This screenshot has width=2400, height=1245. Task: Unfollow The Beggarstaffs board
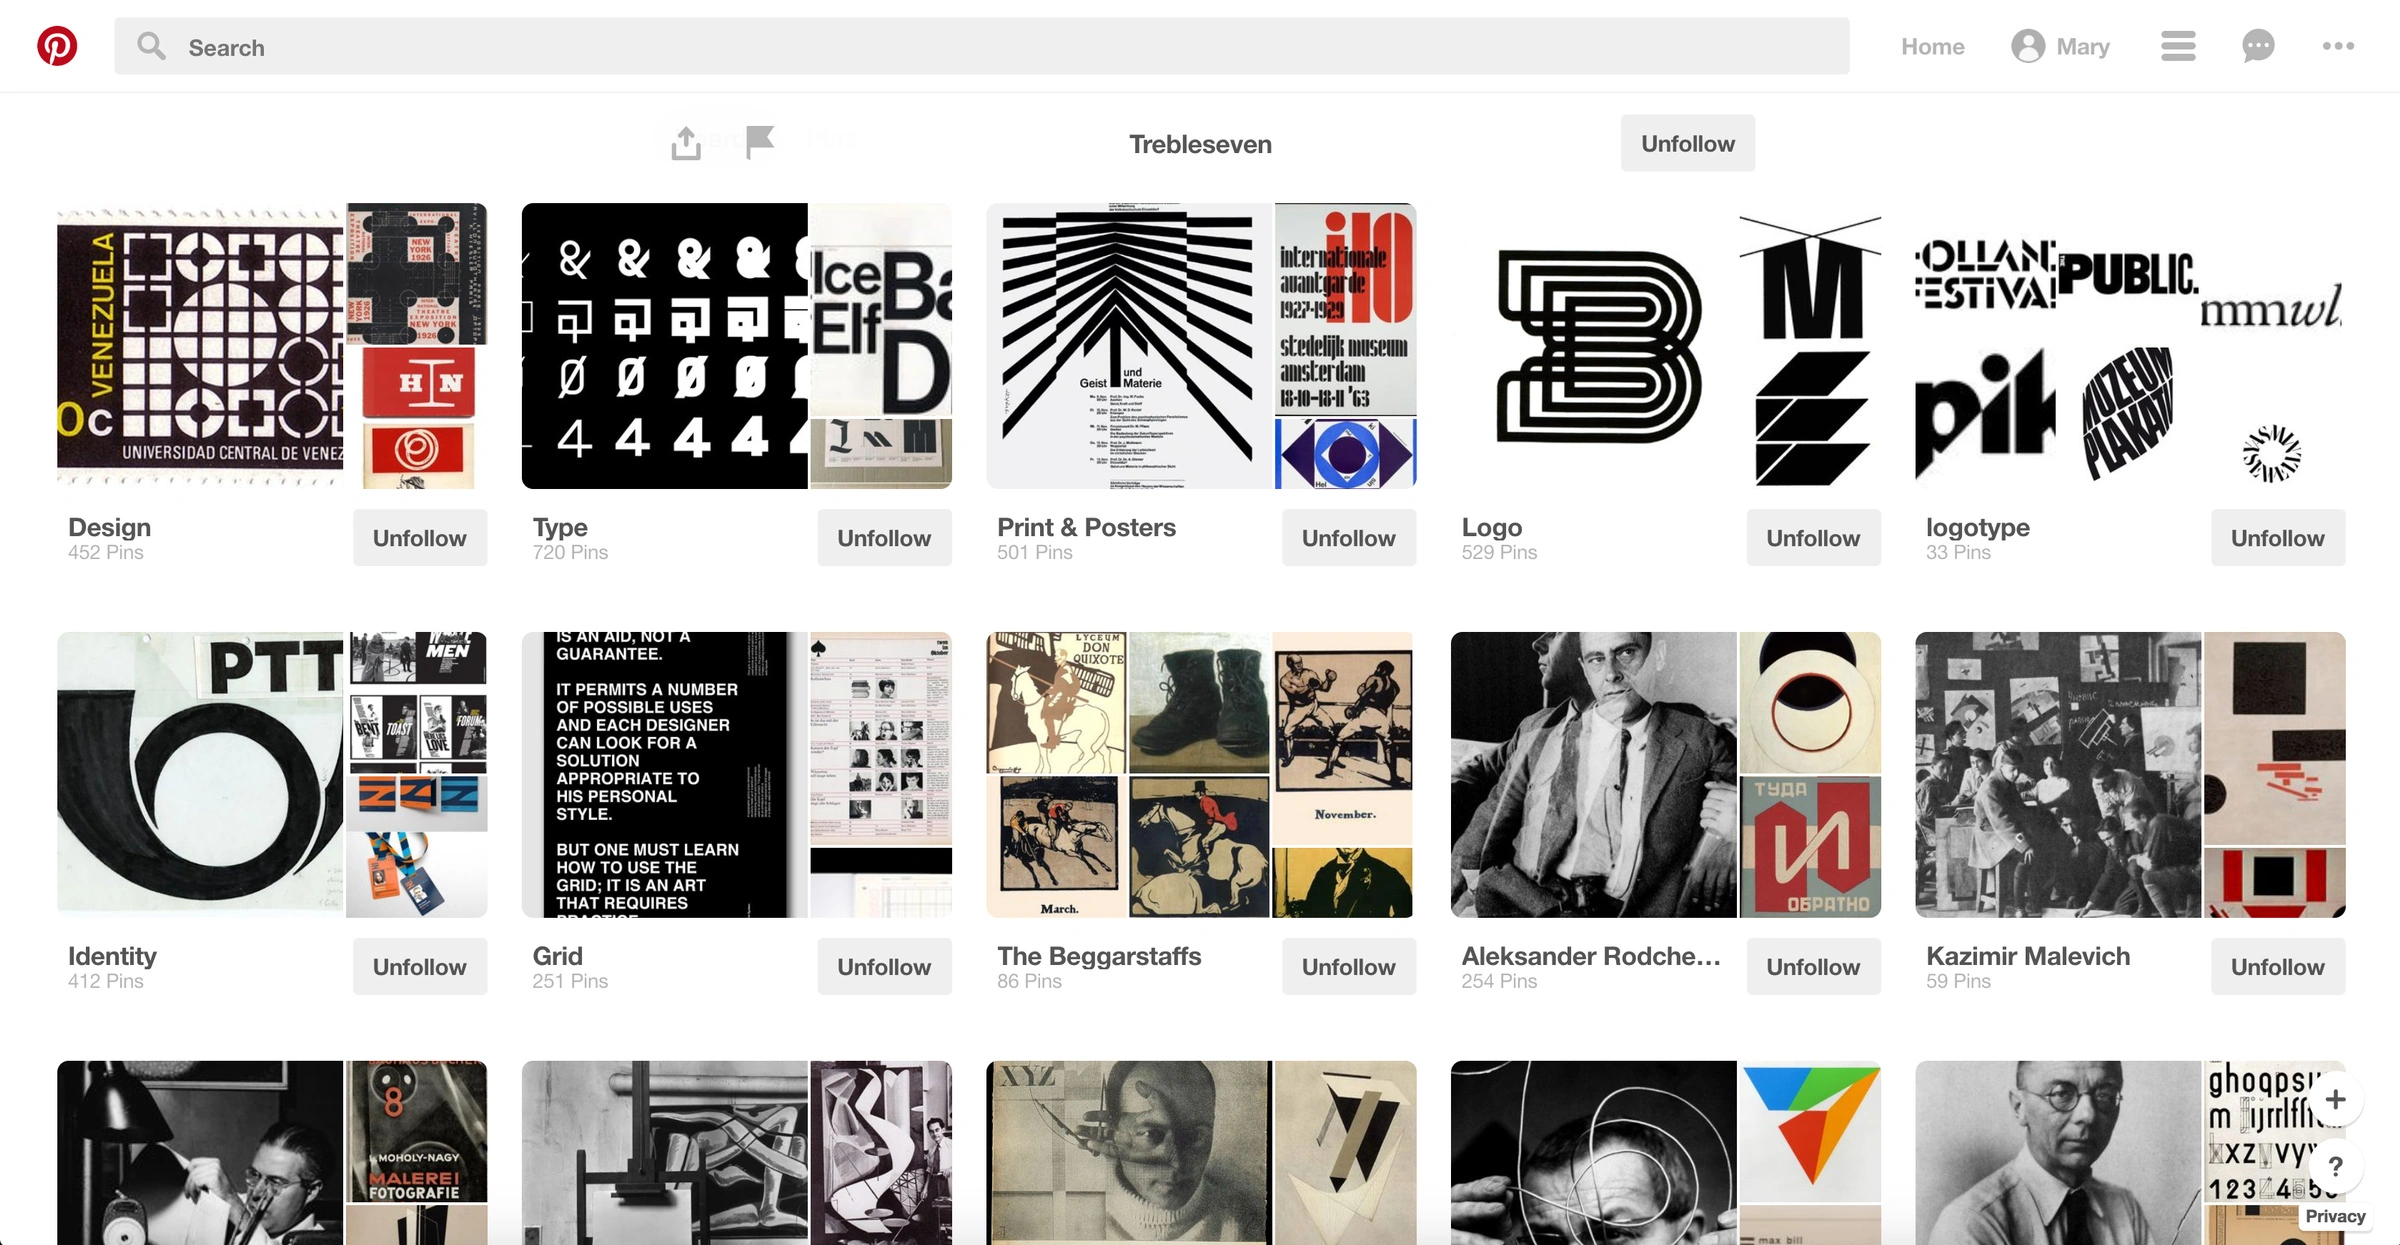(x=1348, y=967)
